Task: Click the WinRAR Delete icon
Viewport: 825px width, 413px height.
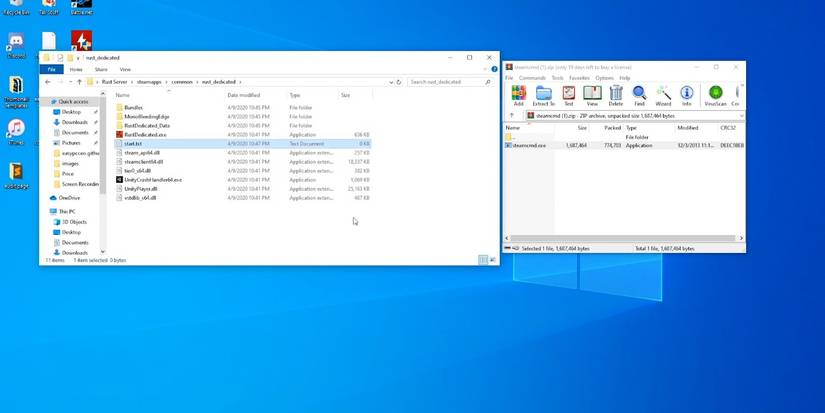Action: (616, 96)
